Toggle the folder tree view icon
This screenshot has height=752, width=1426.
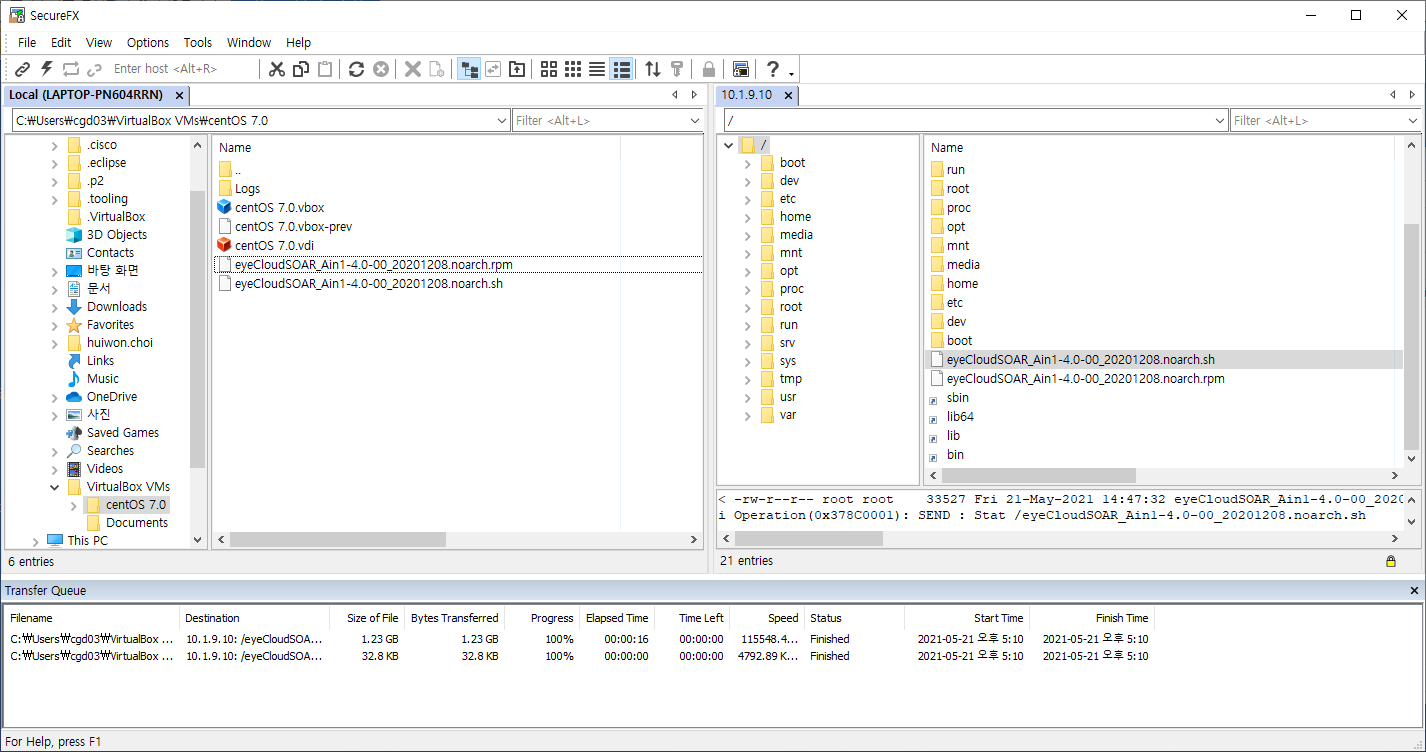click(x=469, y=69)
